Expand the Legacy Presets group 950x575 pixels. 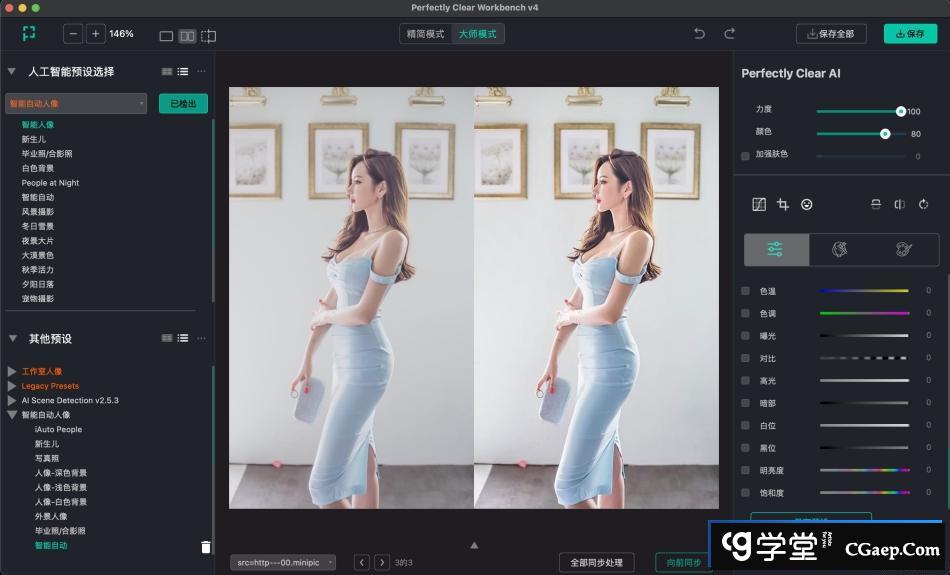(x=12, y=386)
